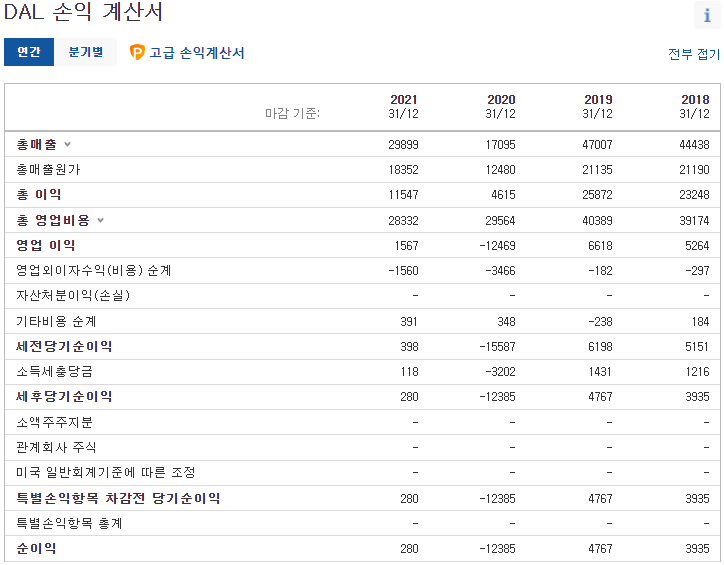The height and width of the screenshot is (565, 724).
Task: Click cost of revenue value 18352
Action: tap(403, 170)
